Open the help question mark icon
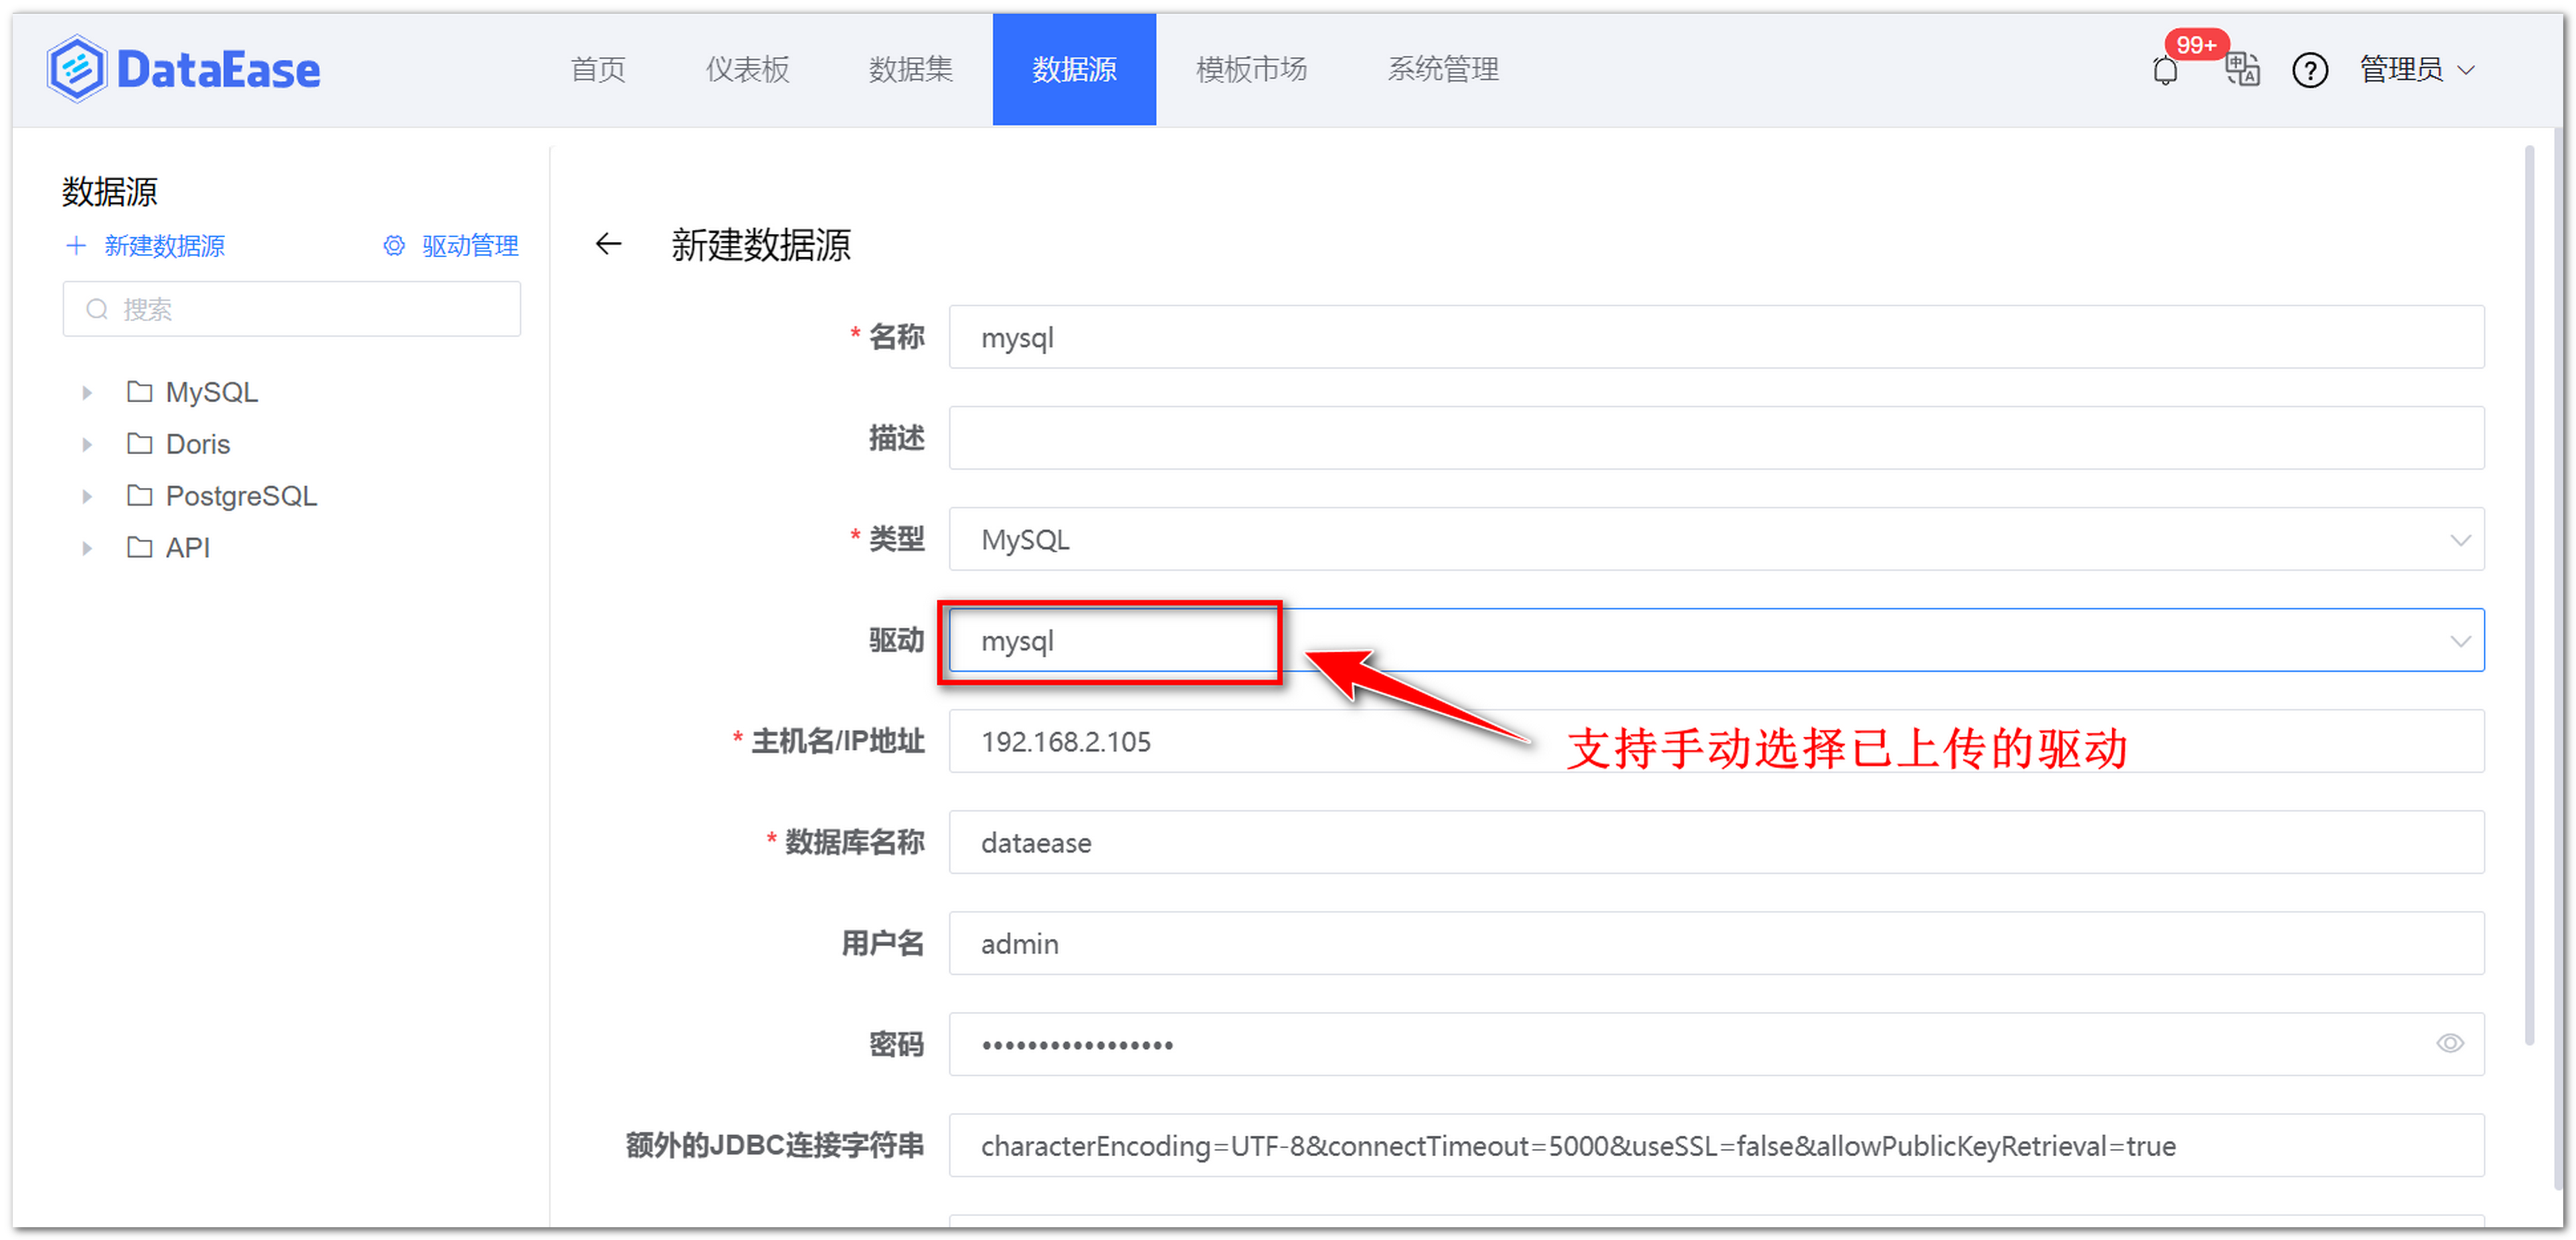The width and height of the screenshot is (2576, 1240). tap(2310, 70)
